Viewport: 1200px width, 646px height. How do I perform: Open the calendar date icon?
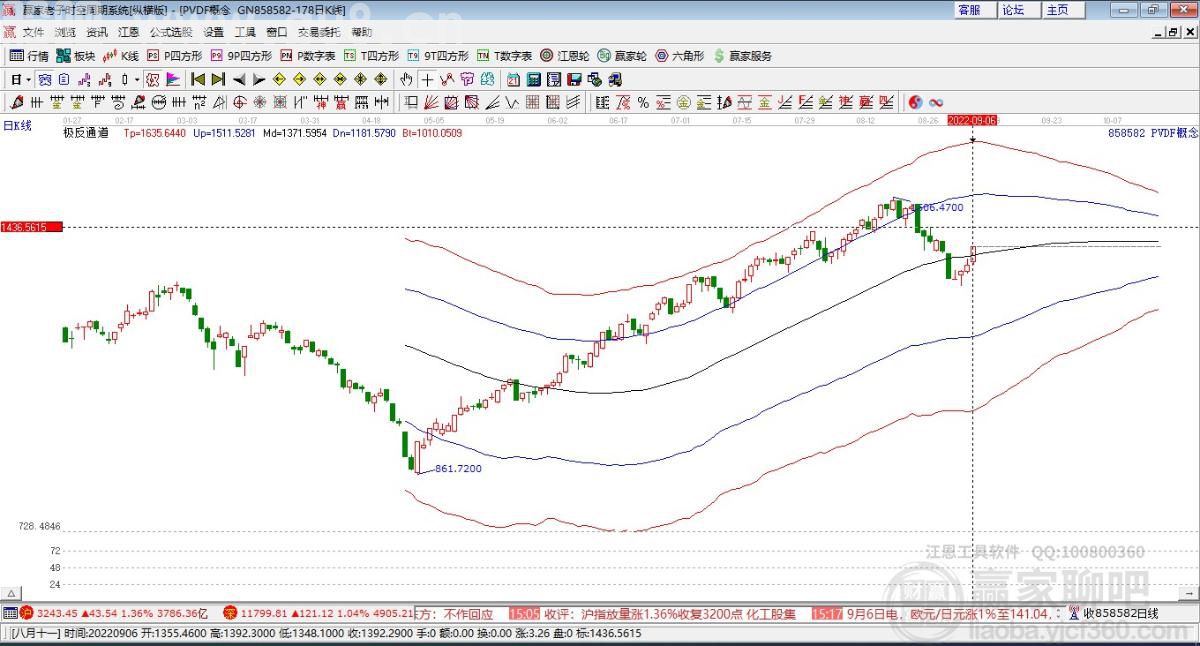(513, 79)
